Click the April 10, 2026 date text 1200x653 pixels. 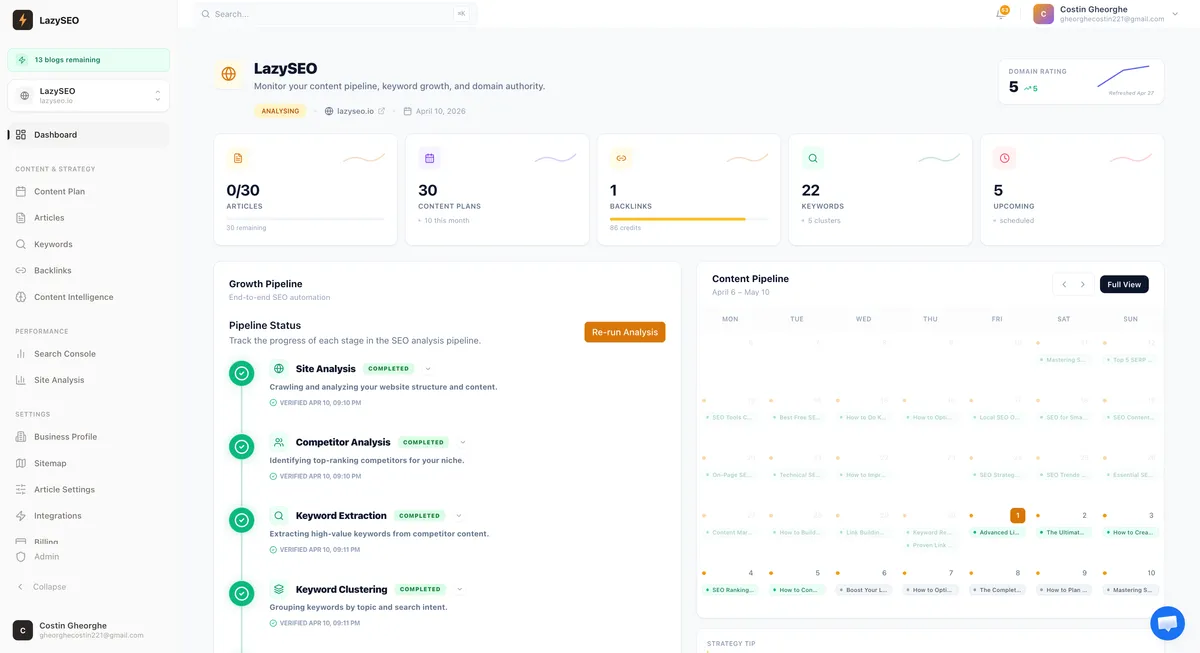tap(441, 111)
